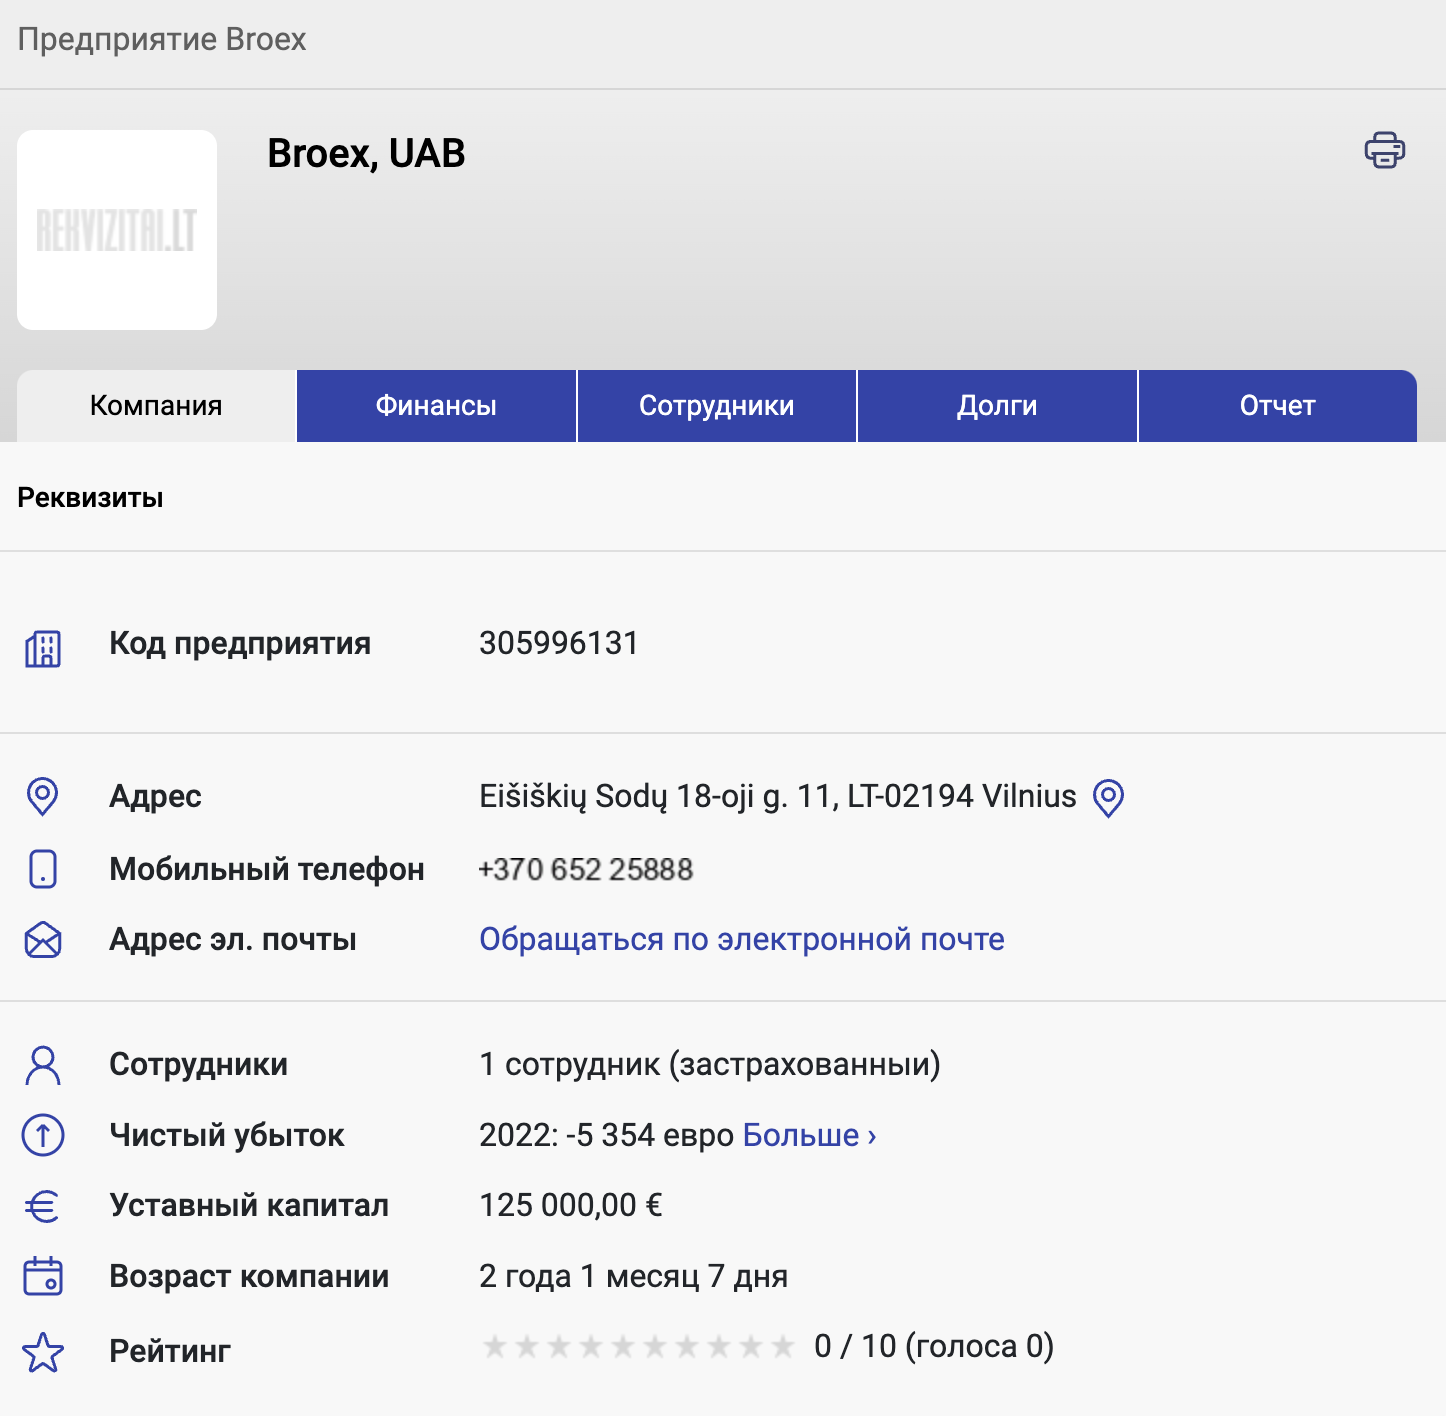
Task: Select the location pin icon beside Адрес label
Action: click(x=43, y=797)
